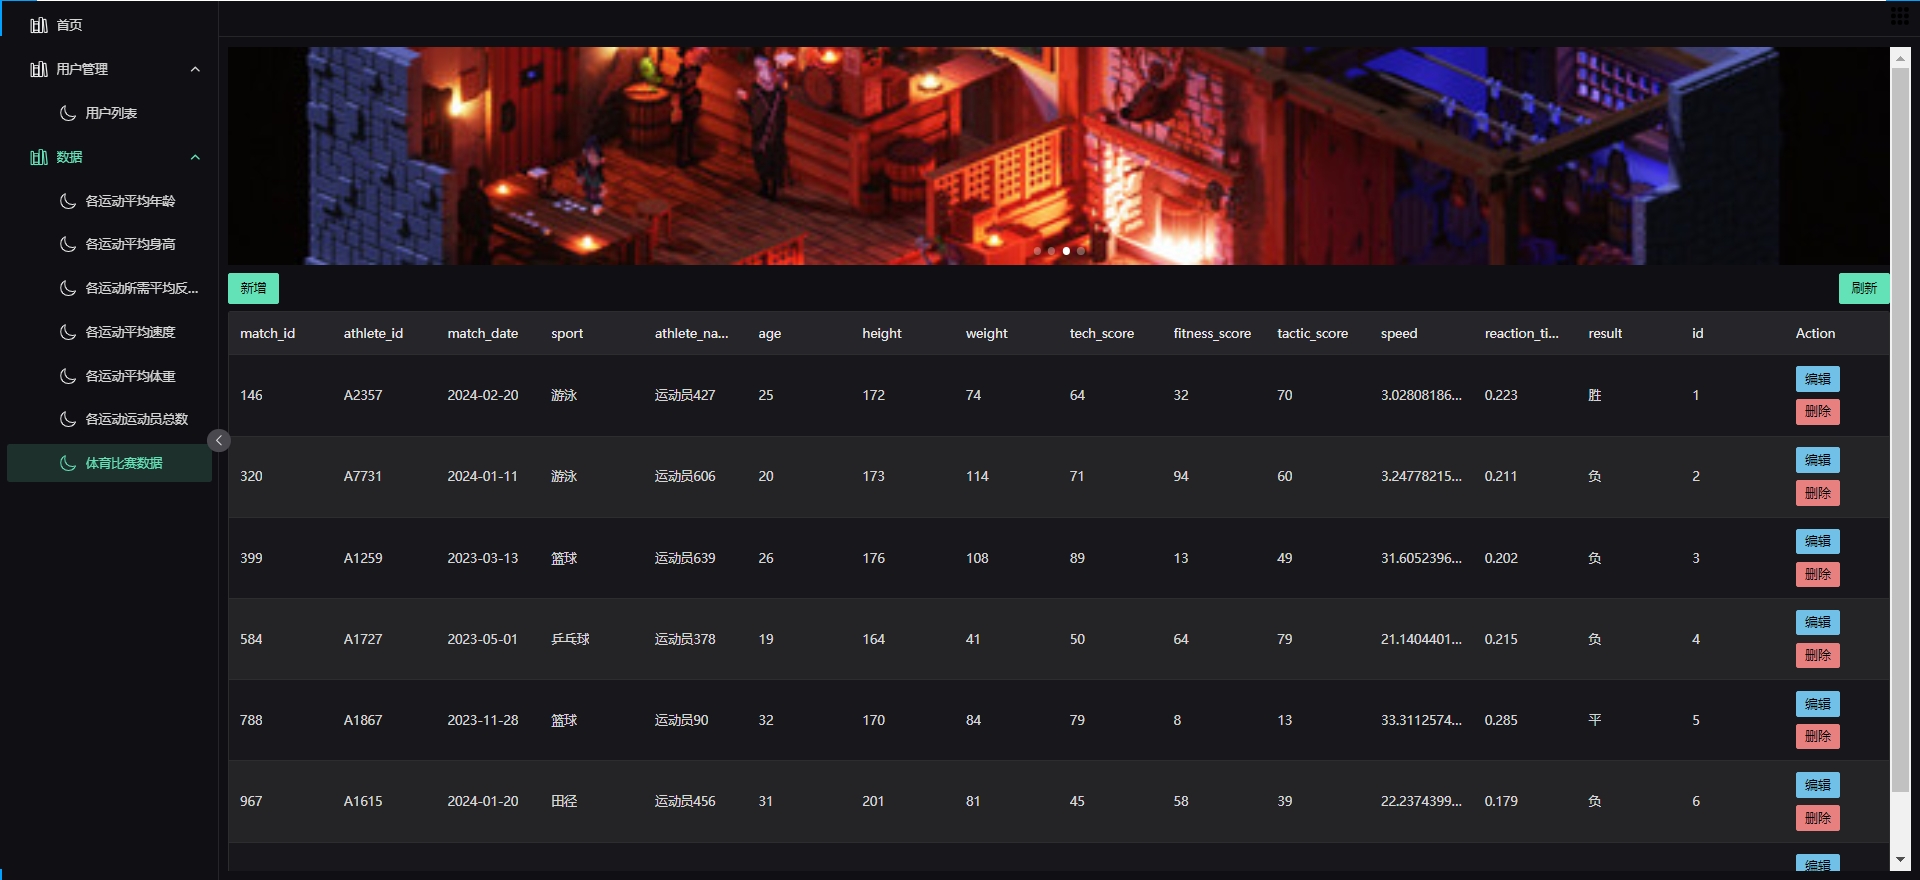Click the moon icon beside 各运动平均年龄

tap(68, 201)
